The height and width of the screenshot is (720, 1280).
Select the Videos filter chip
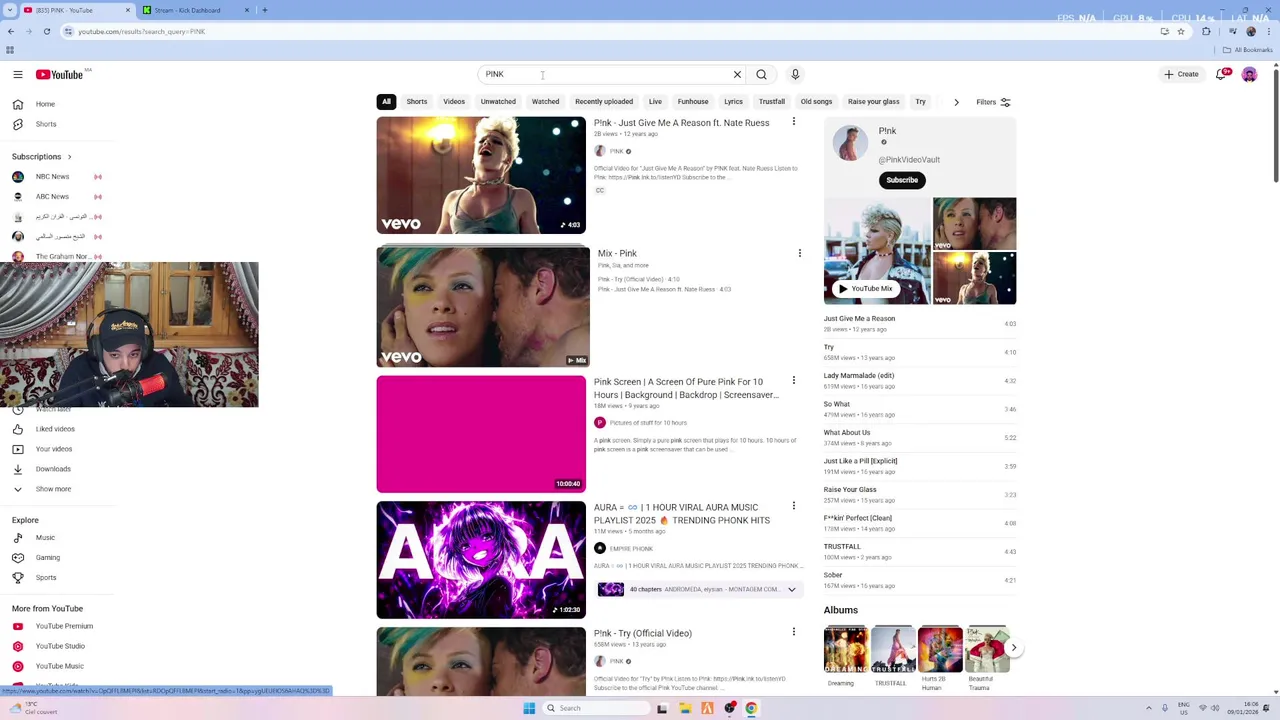(x=454, y=101)
